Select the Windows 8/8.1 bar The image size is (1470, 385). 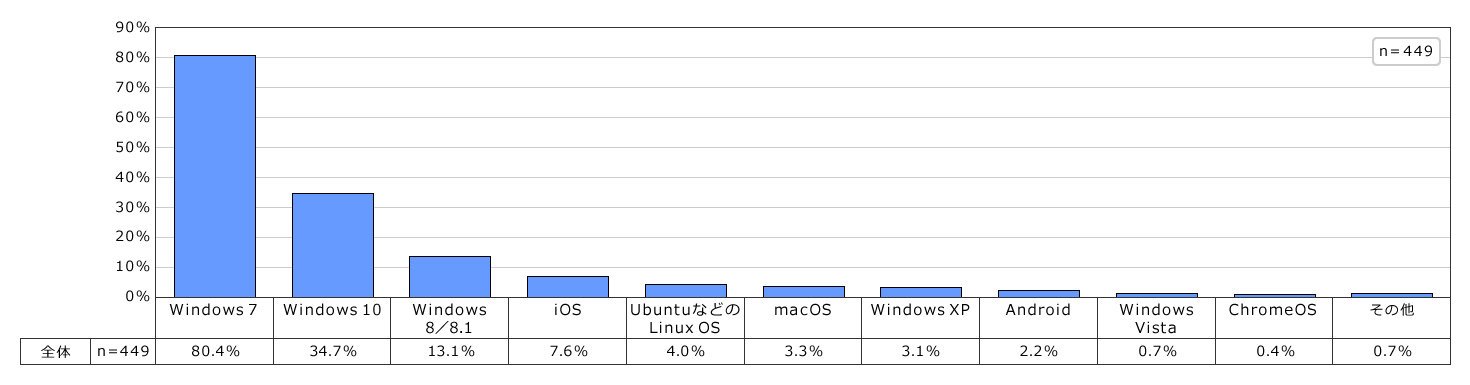(450, 277)
